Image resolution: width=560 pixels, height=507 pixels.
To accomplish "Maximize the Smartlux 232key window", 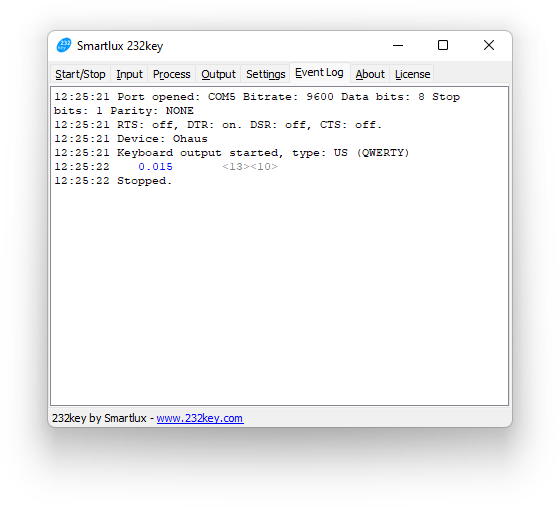I will point(443,45).
